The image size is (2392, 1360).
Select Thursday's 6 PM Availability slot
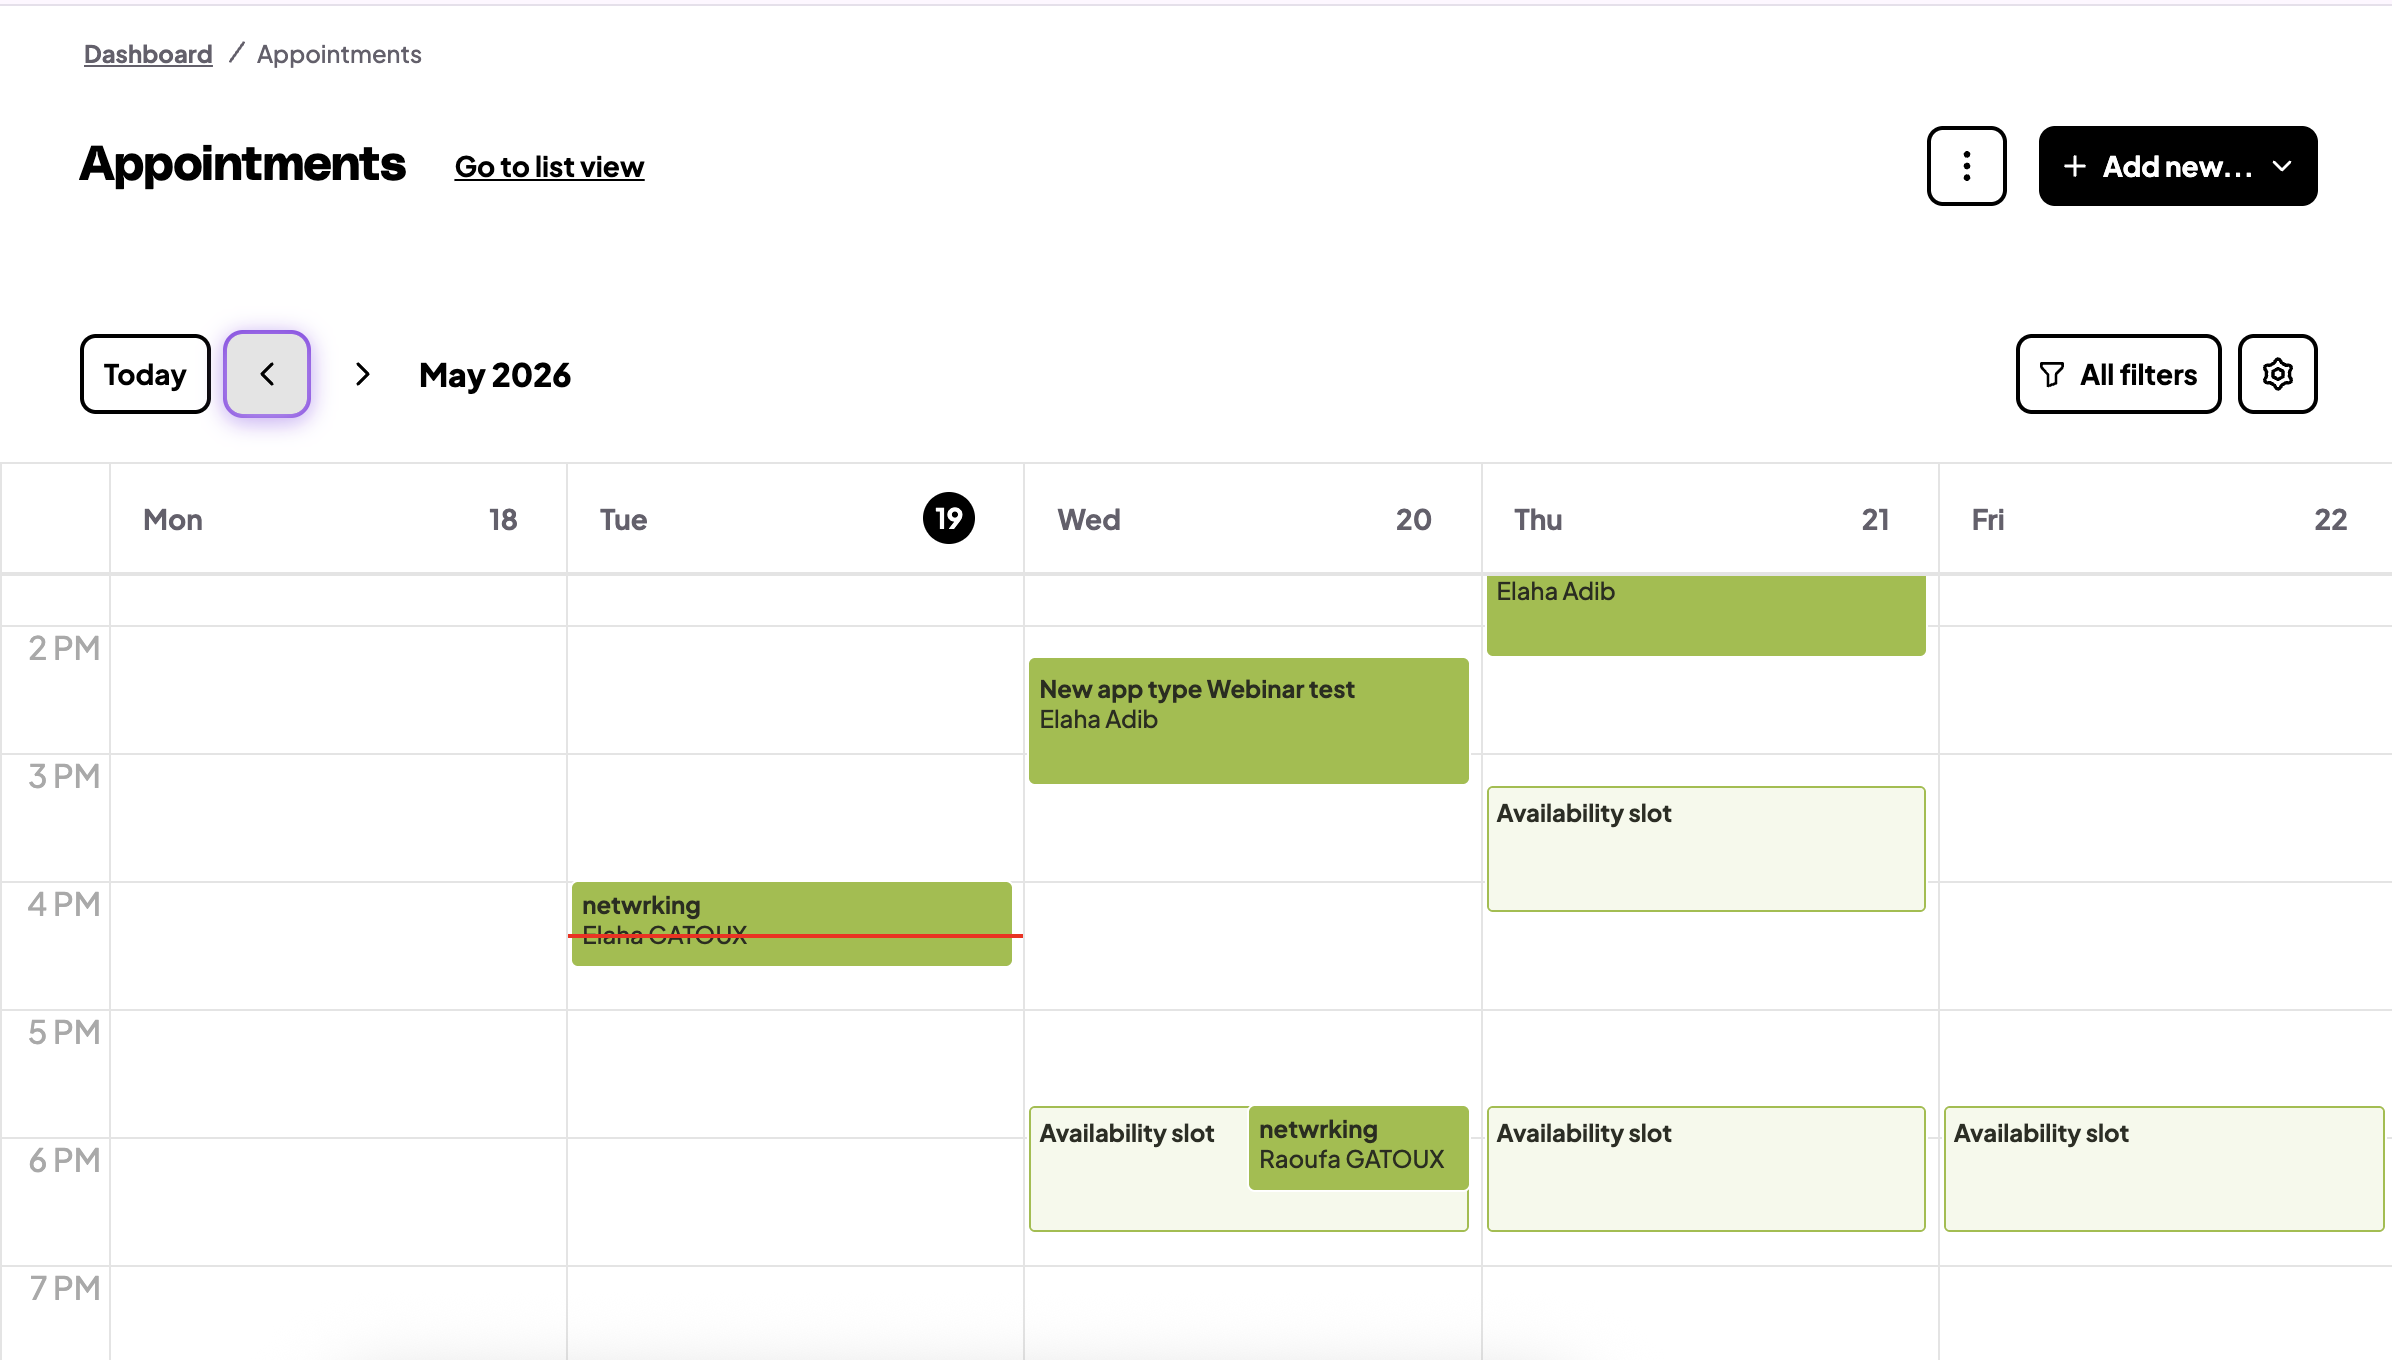pos(1706,1169)
